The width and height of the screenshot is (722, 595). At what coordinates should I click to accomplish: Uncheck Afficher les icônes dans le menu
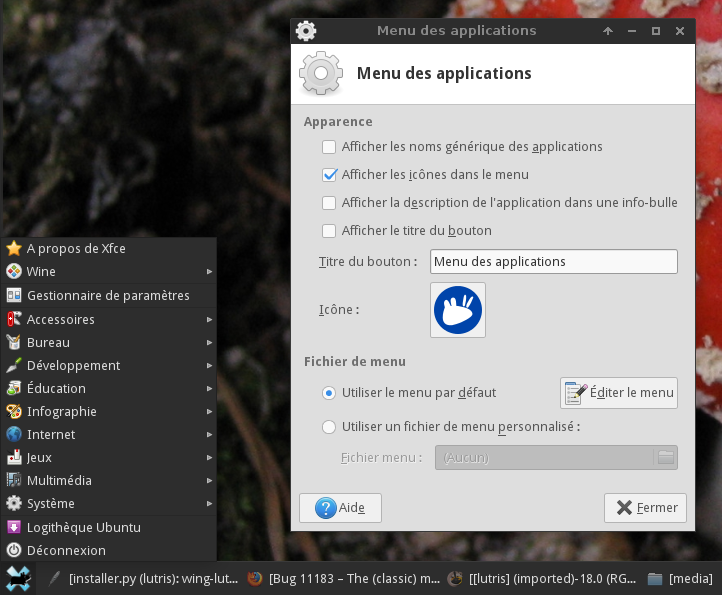329,174
